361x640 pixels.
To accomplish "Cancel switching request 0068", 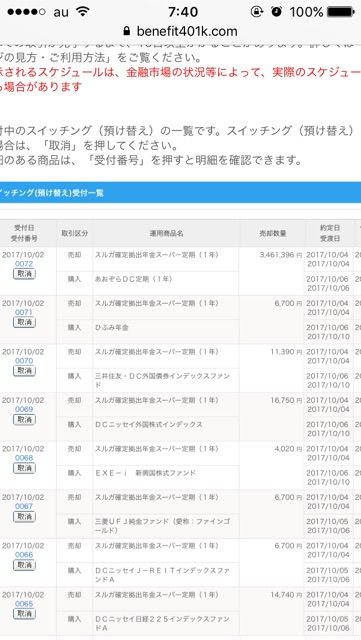I will tap(24, 468).
